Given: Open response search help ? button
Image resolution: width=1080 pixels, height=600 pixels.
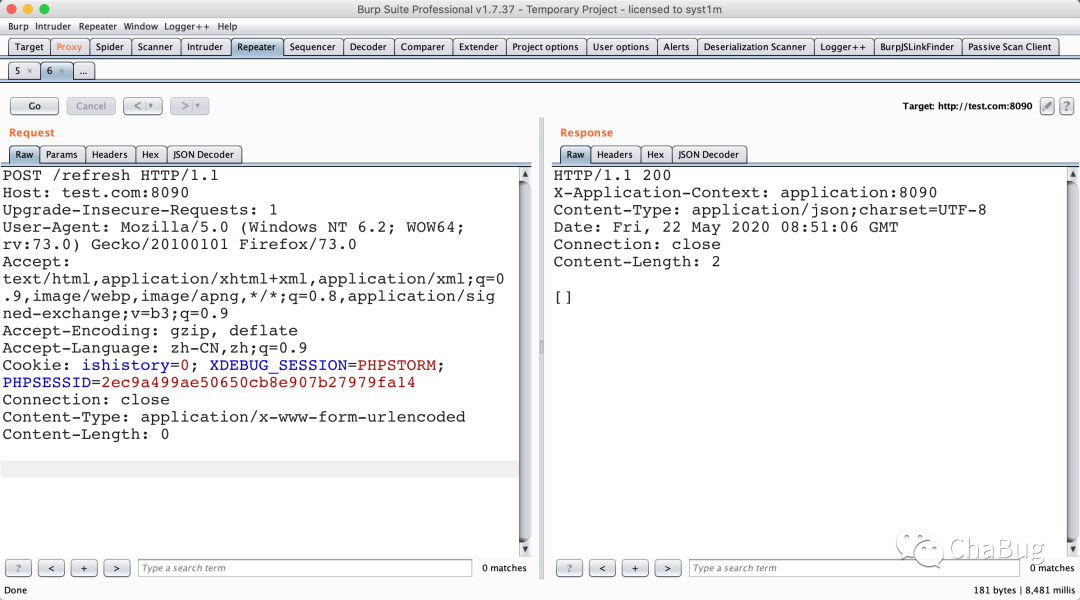Looking at the screenshot, I should pos(570,568).
